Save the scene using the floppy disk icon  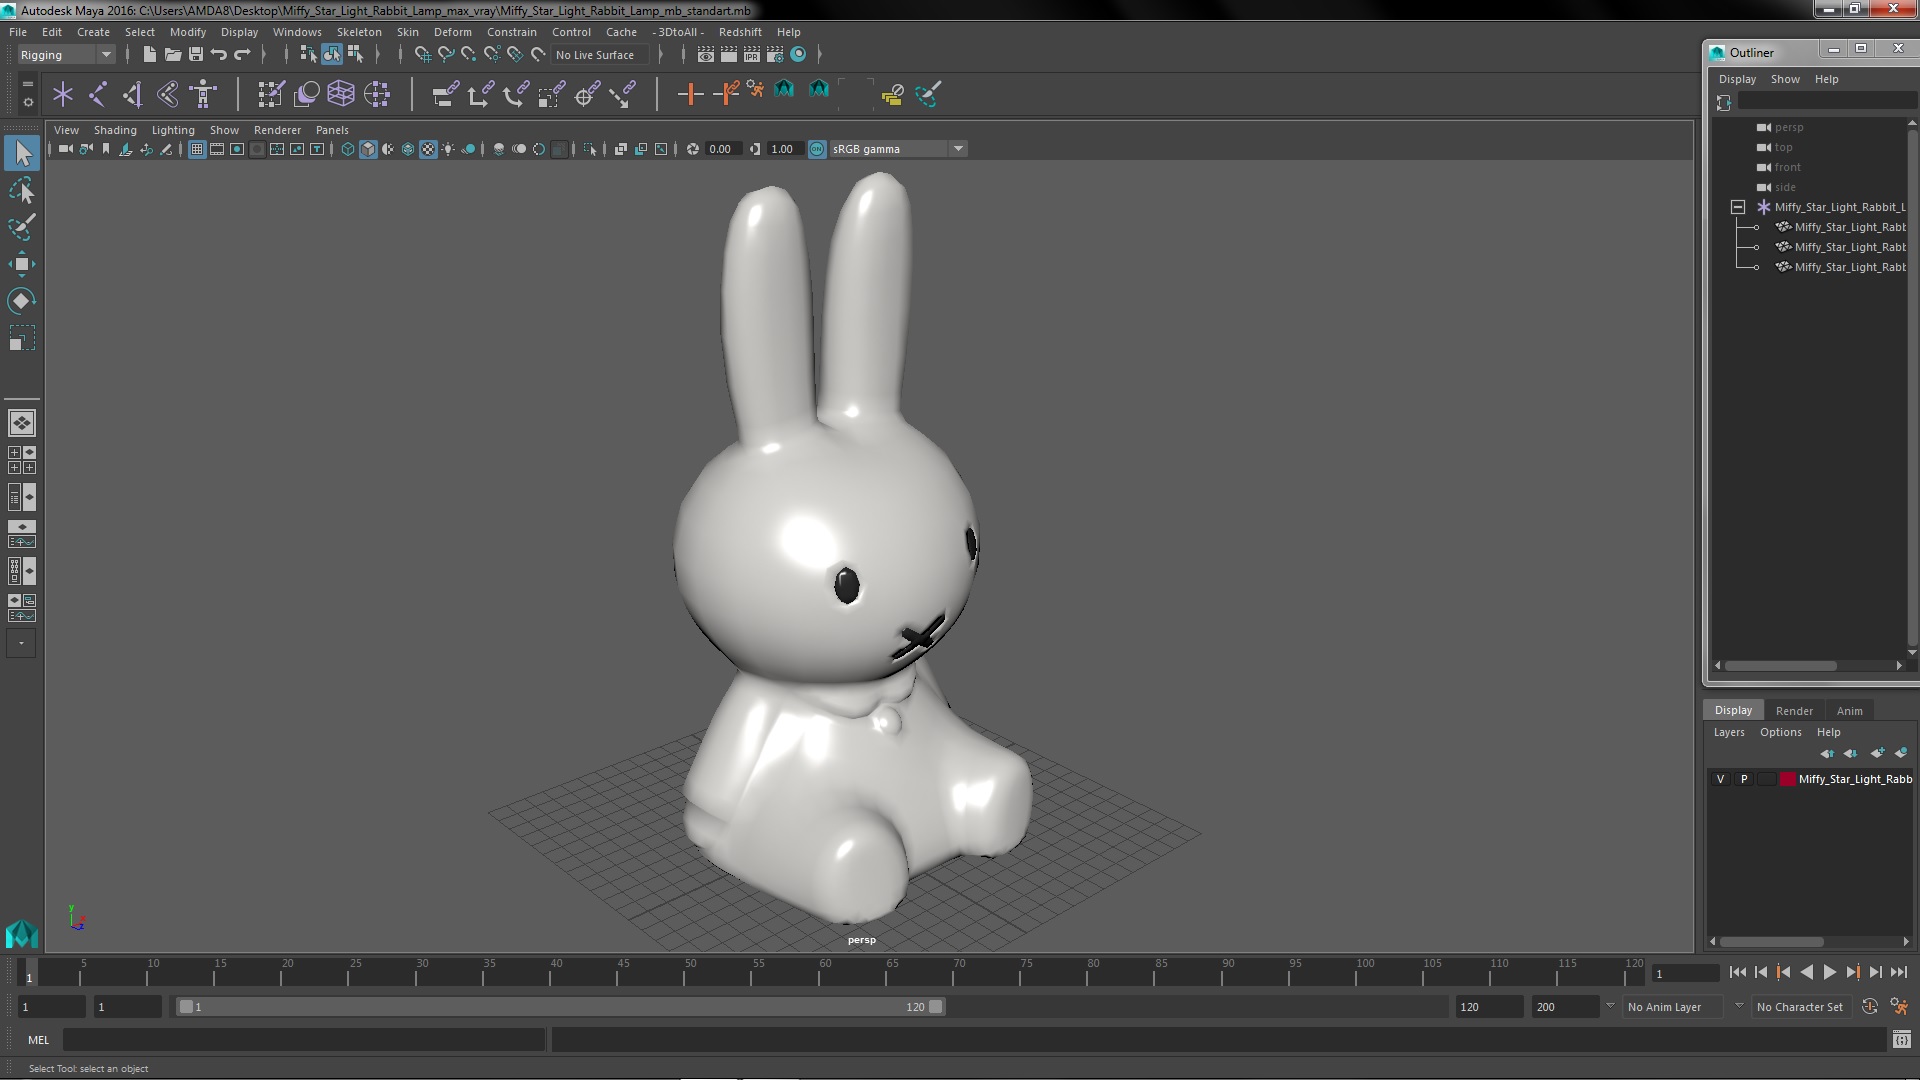(x=196, y=54)
